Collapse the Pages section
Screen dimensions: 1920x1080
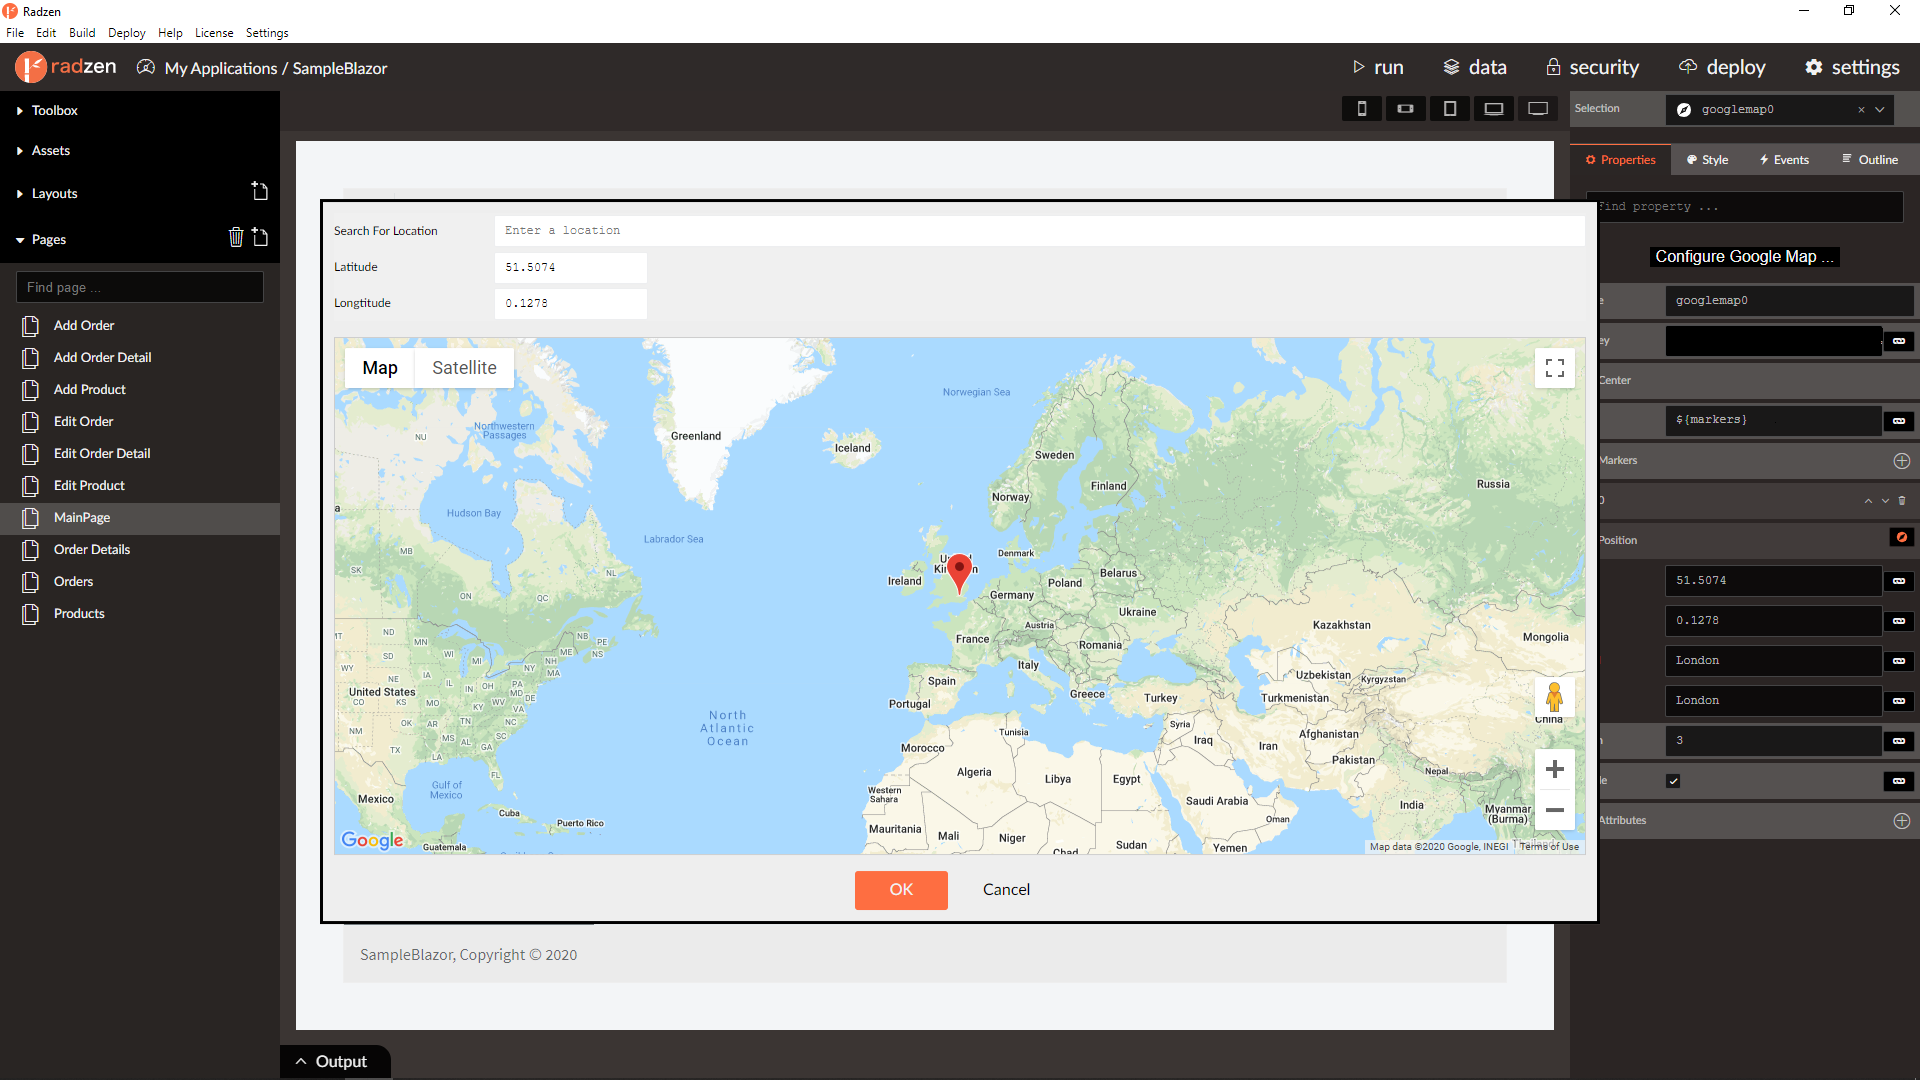(48, 239)
